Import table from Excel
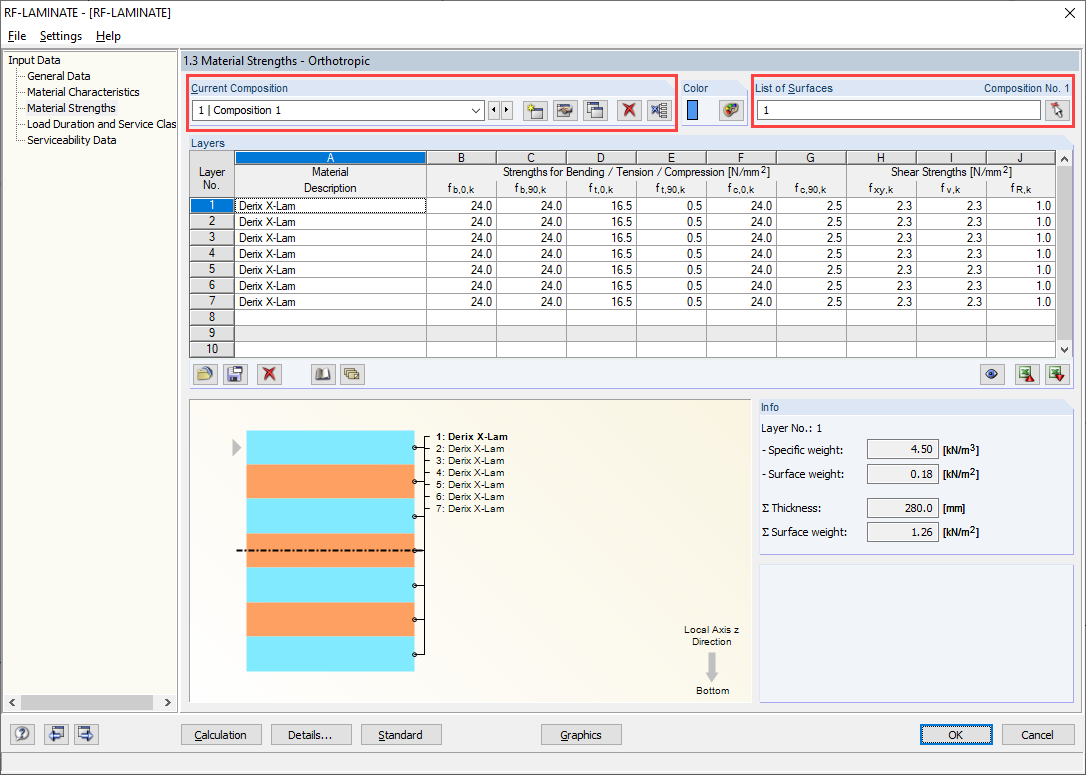The image size is (1086, 775). coord(1057,374)
